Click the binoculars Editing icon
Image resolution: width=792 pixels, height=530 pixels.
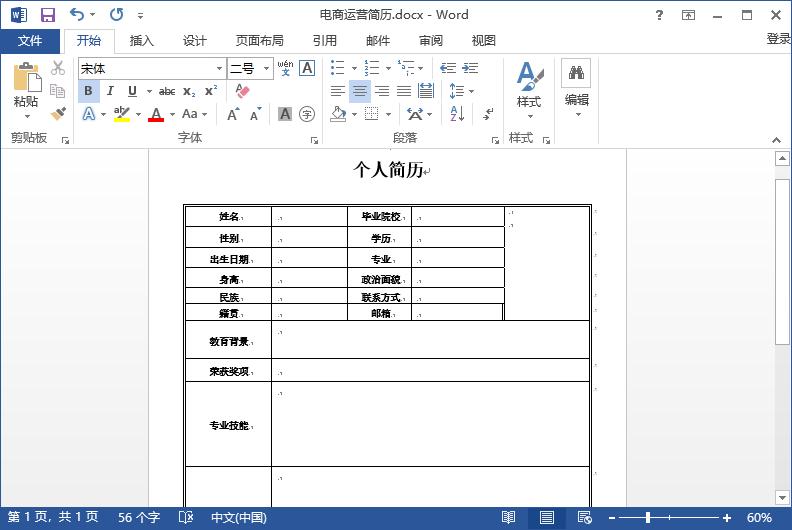point(576,73)
